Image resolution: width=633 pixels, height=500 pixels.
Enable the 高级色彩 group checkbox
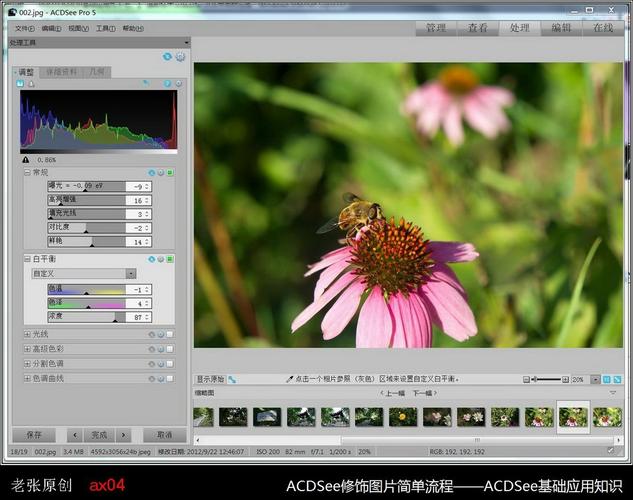point(170,349)
